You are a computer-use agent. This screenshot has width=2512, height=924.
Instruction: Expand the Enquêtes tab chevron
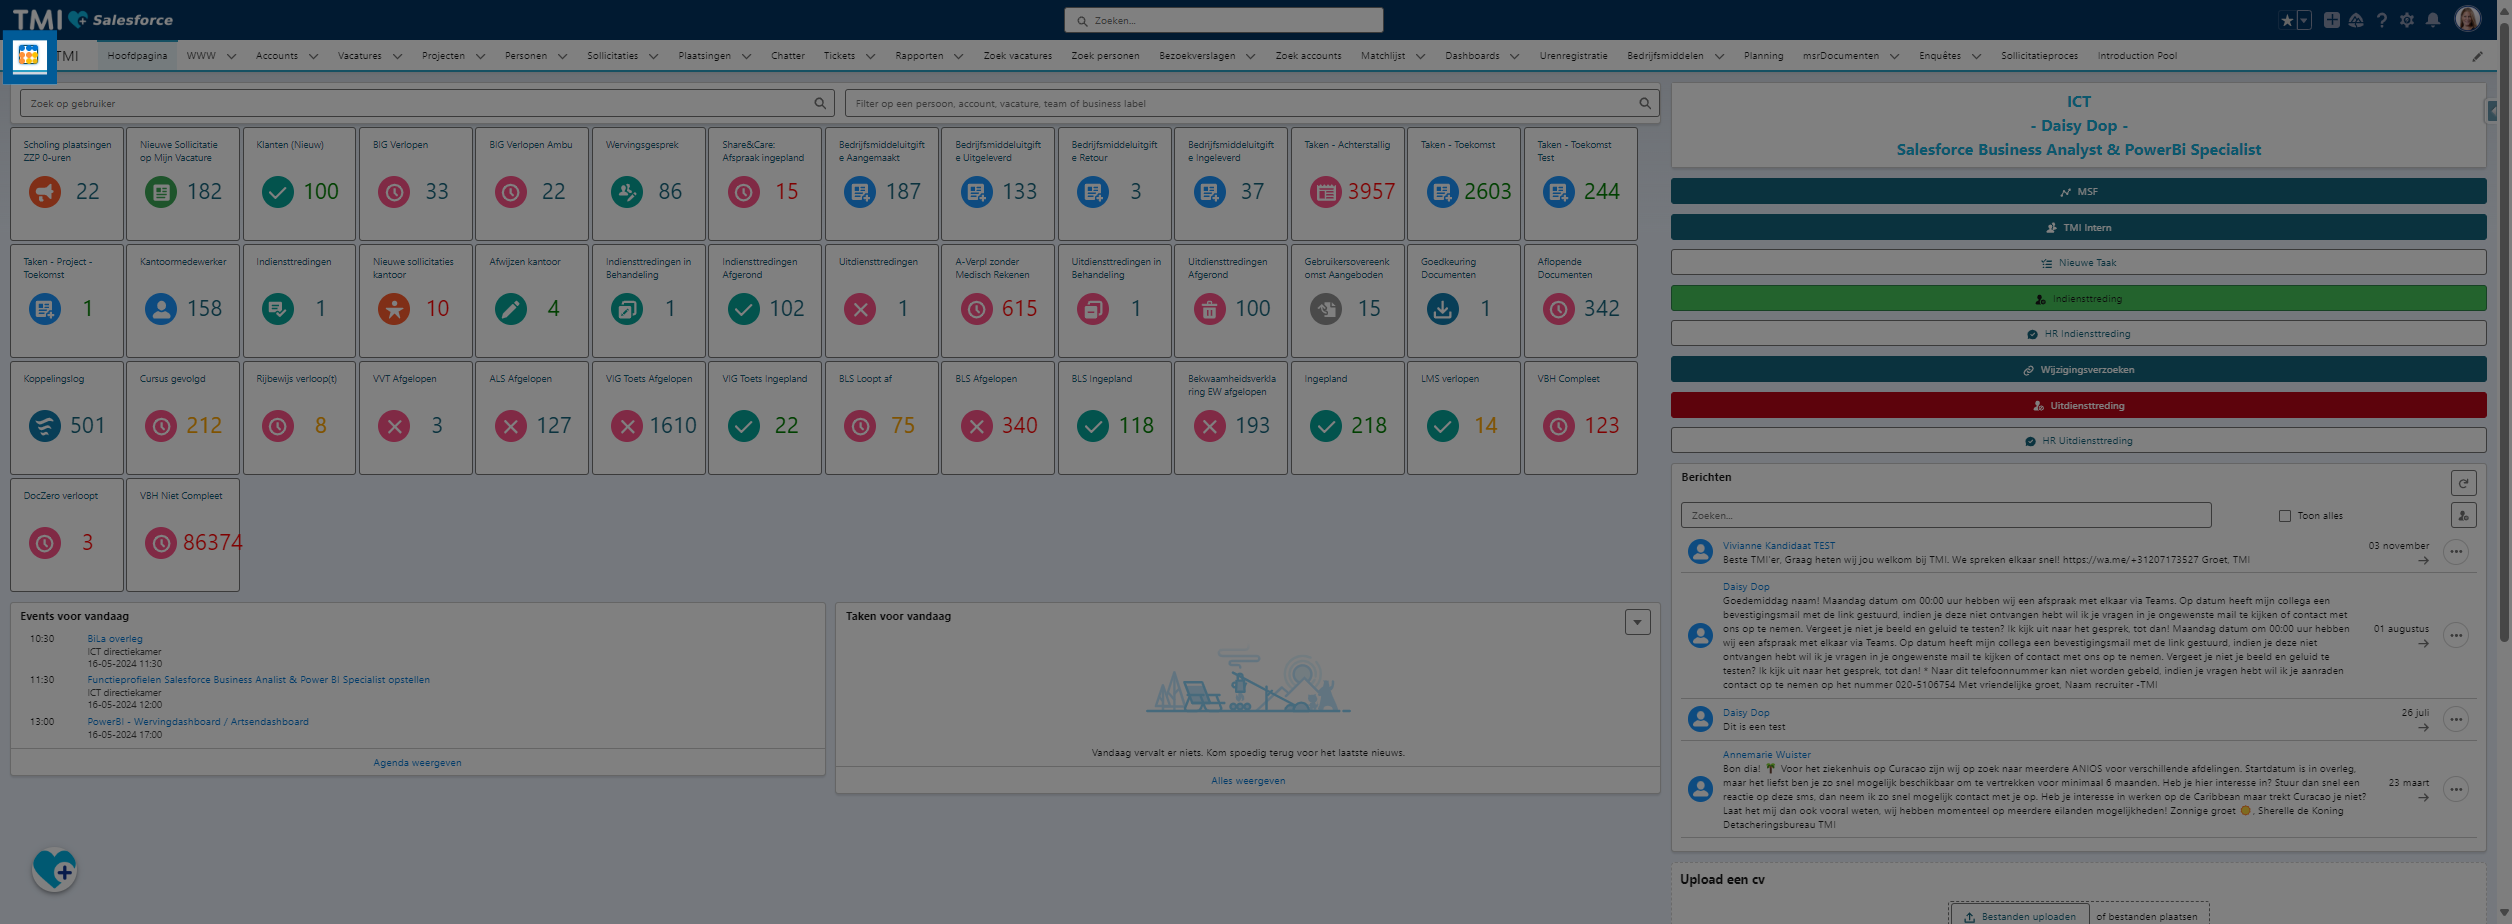pyautogui.click(x=1976, y=56)
